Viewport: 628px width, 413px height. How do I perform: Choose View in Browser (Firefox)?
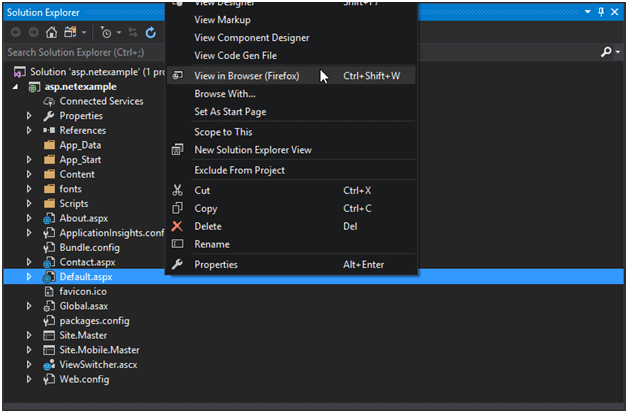[246, 75]
